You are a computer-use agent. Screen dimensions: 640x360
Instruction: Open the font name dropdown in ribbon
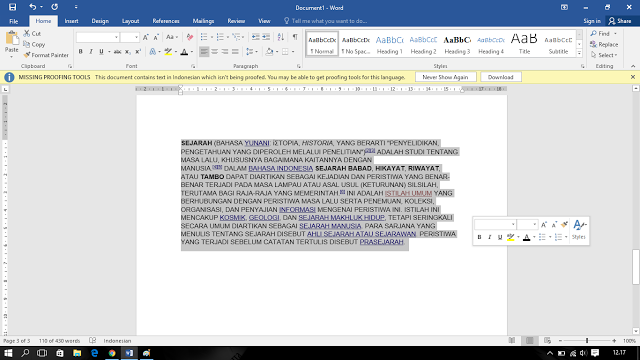116,37
